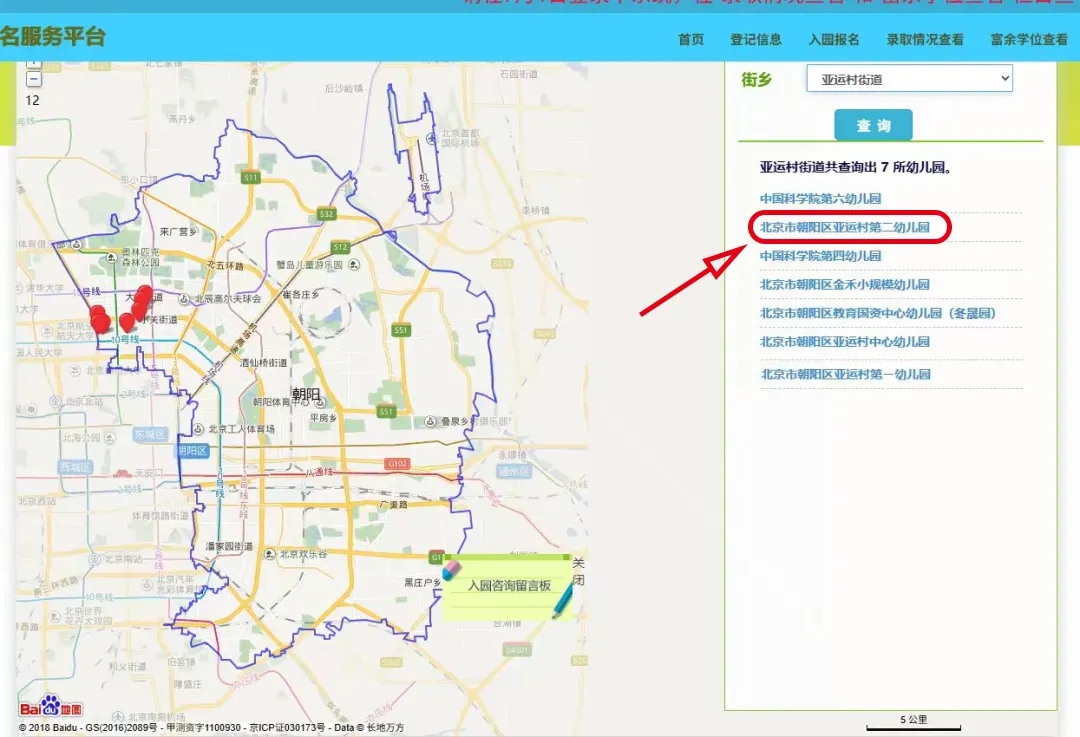Open 富余学位查看 navigation item
The width and height of the screenshot is (1080, 737).
(1029, 39)
